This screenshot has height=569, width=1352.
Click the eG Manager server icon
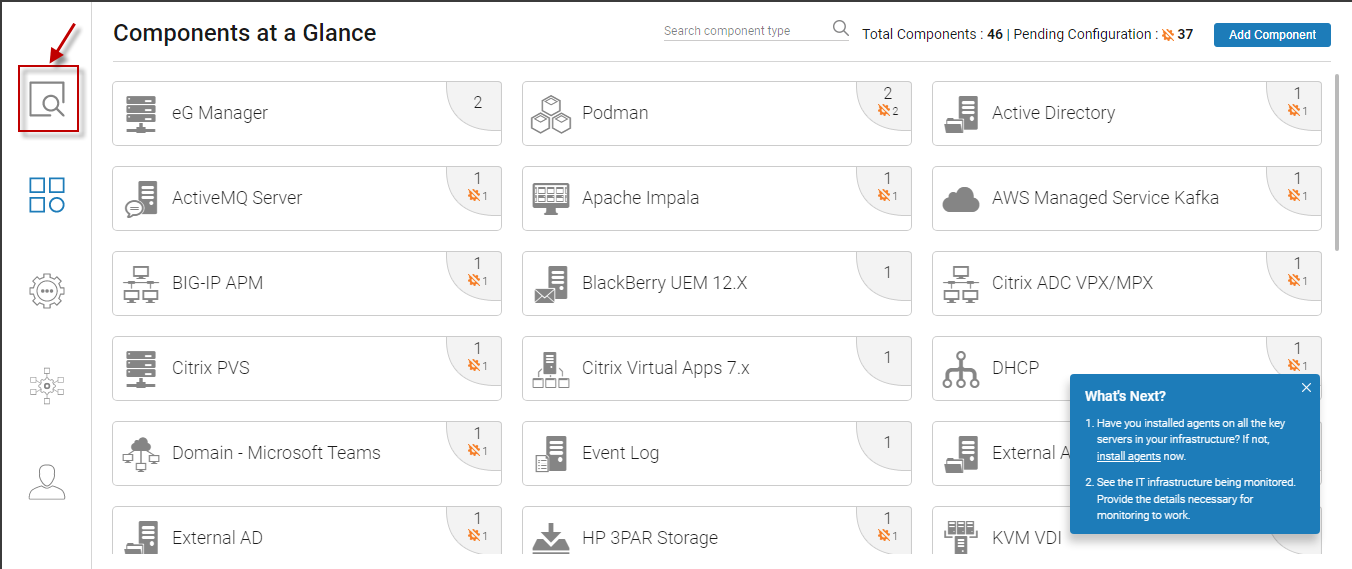click(x=141, y=114)
